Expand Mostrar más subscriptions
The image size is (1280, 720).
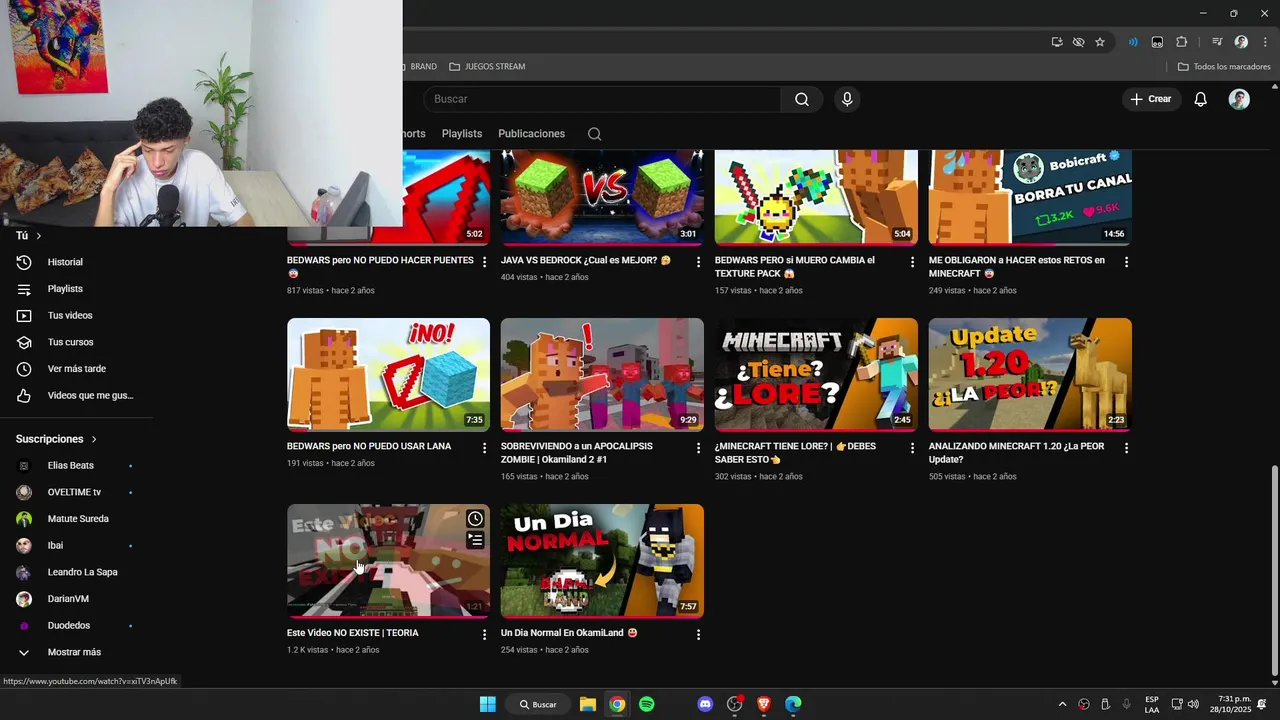(x=76, y=652)
